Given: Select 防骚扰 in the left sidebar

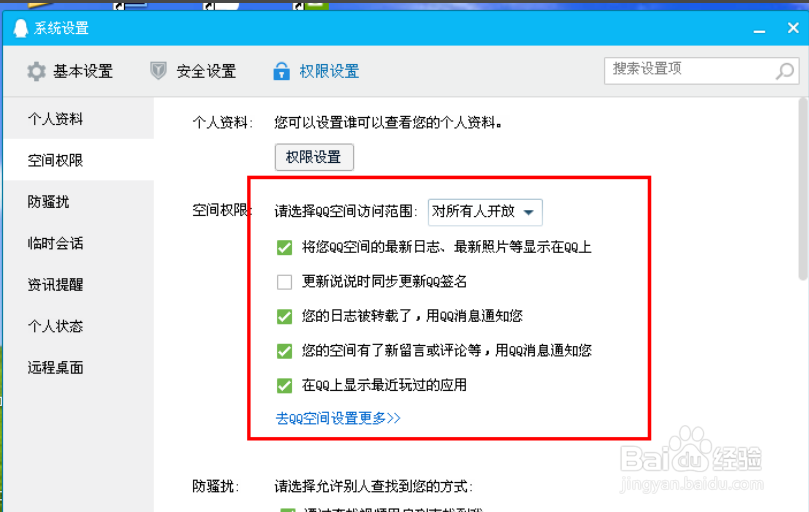Looking at the screenshot, I should pyautogui.click(x=48, y=202).
